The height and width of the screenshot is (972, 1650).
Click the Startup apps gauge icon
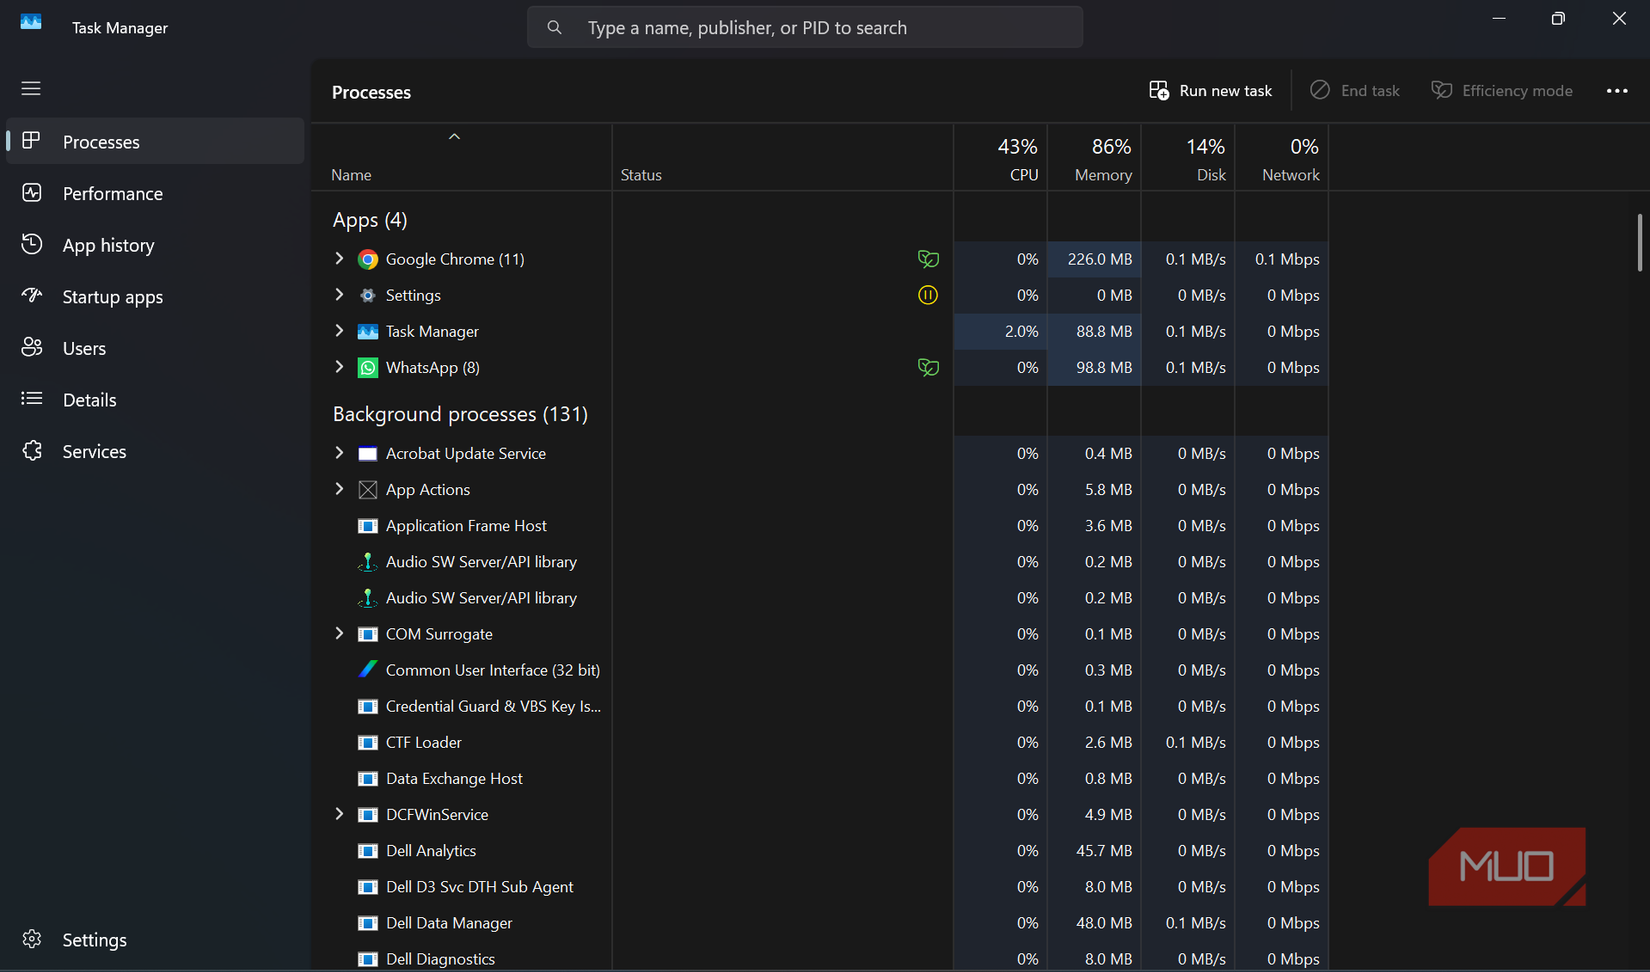31,296
